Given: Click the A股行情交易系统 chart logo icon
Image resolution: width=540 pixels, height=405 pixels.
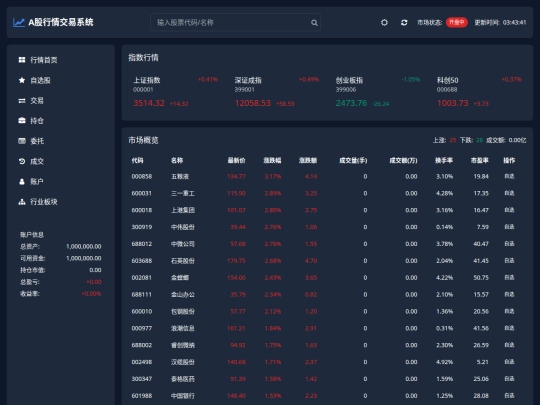Looking at the screenshot, I should (19, 23).
